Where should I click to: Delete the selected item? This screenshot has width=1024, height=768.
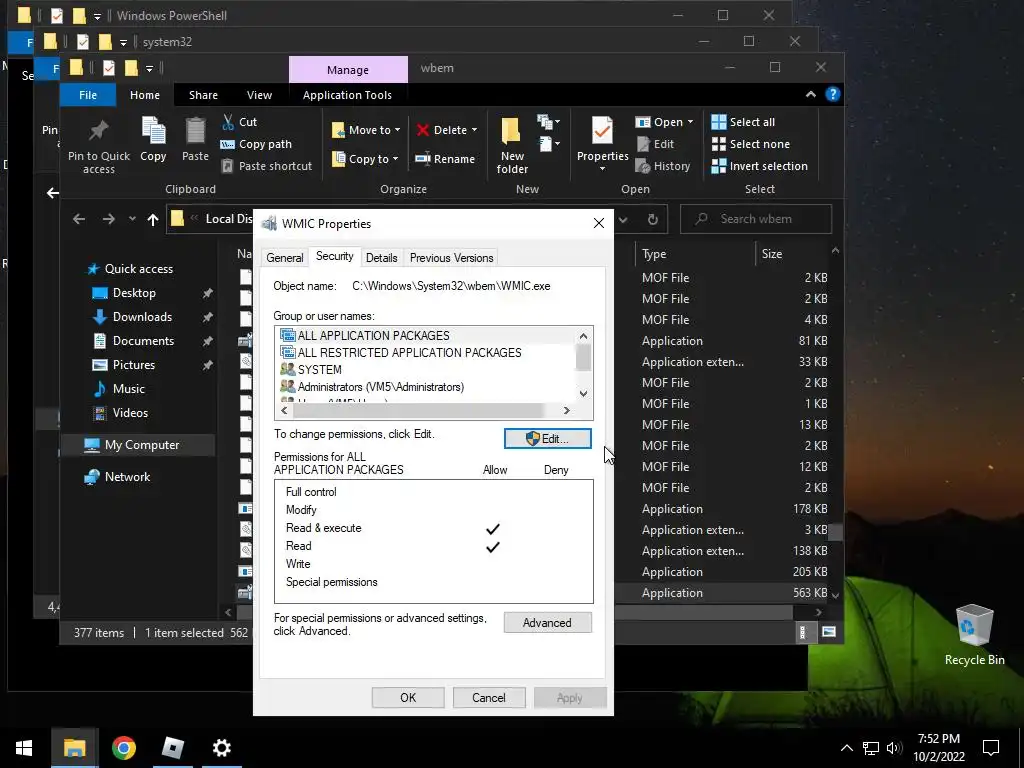[441, 130]
